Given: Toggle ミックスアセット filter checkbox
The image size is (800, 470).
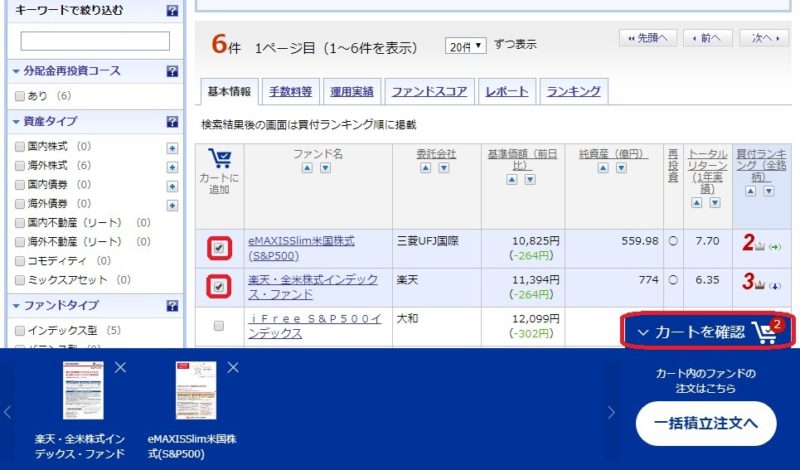Looking at the screenshot, I should coord(20,280).
